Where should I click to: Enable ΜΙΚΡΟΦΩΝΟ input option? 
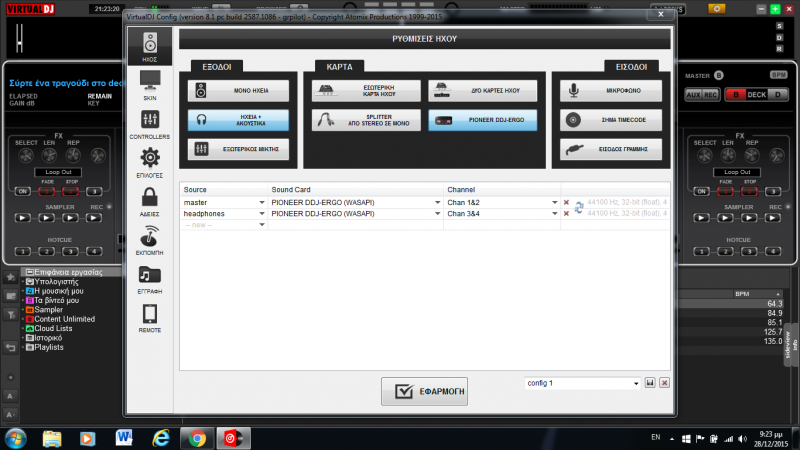coord(611,91)
